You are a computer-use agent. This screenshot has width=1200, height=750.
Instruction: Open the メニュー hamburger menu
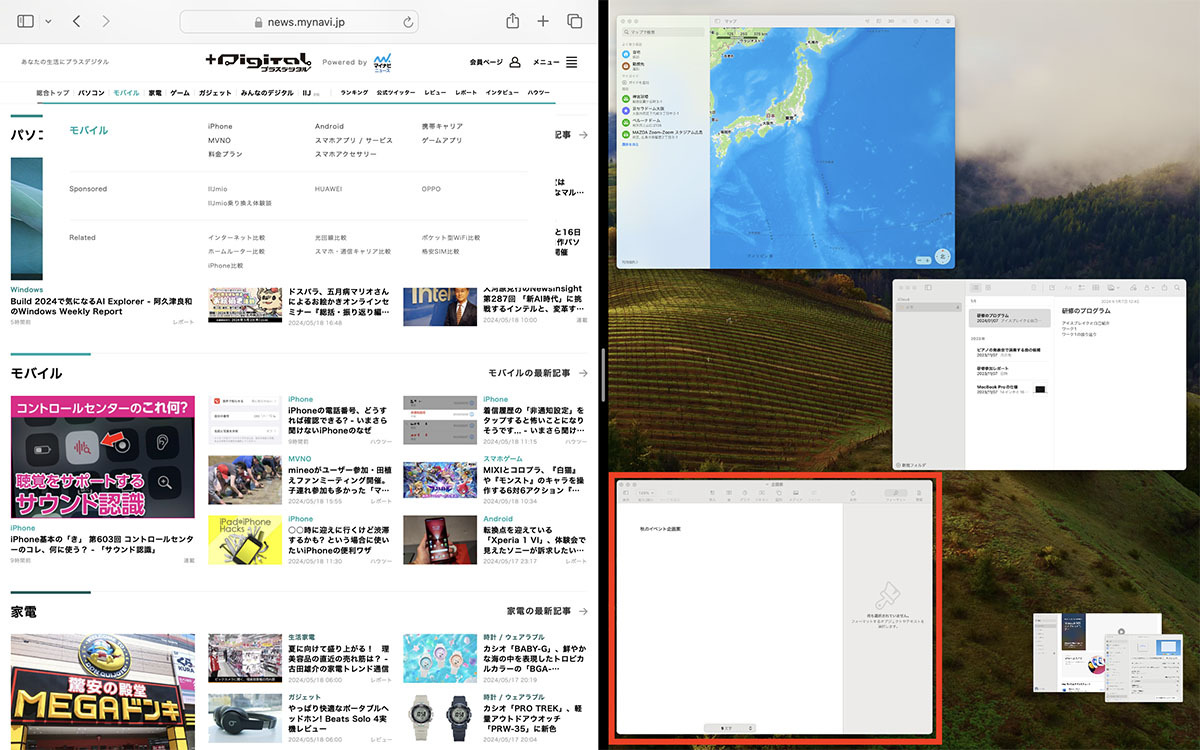pos(571,62)
